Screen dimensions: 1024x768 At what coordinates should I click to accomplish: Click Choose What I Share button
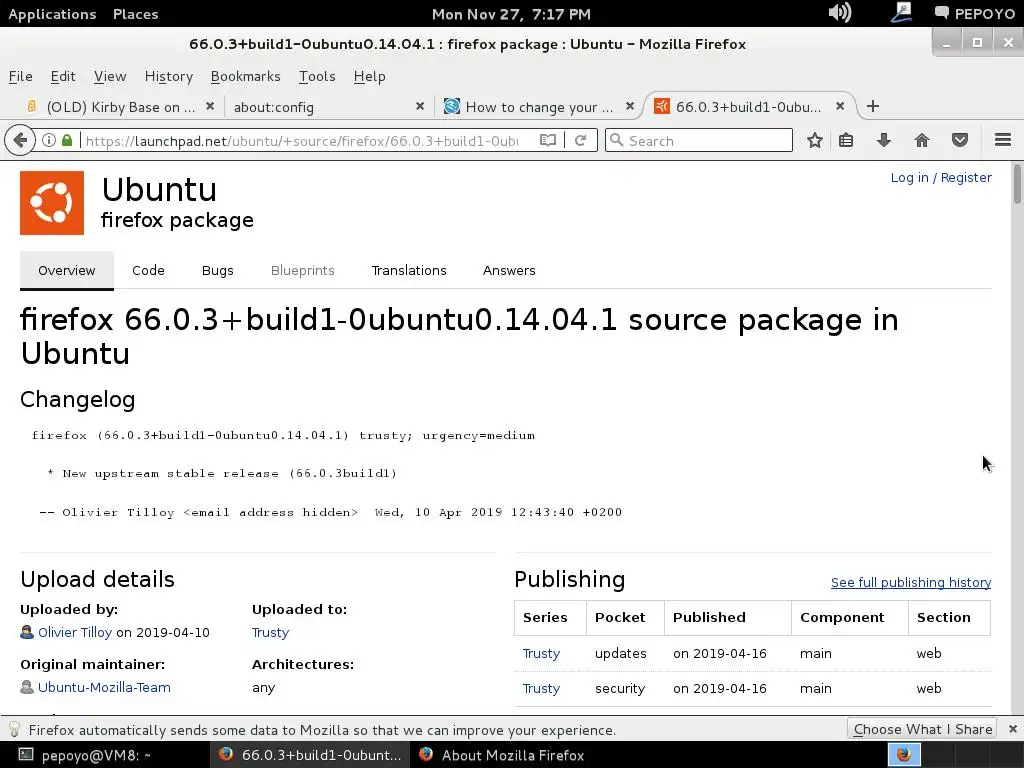click(x=922, y=729)
